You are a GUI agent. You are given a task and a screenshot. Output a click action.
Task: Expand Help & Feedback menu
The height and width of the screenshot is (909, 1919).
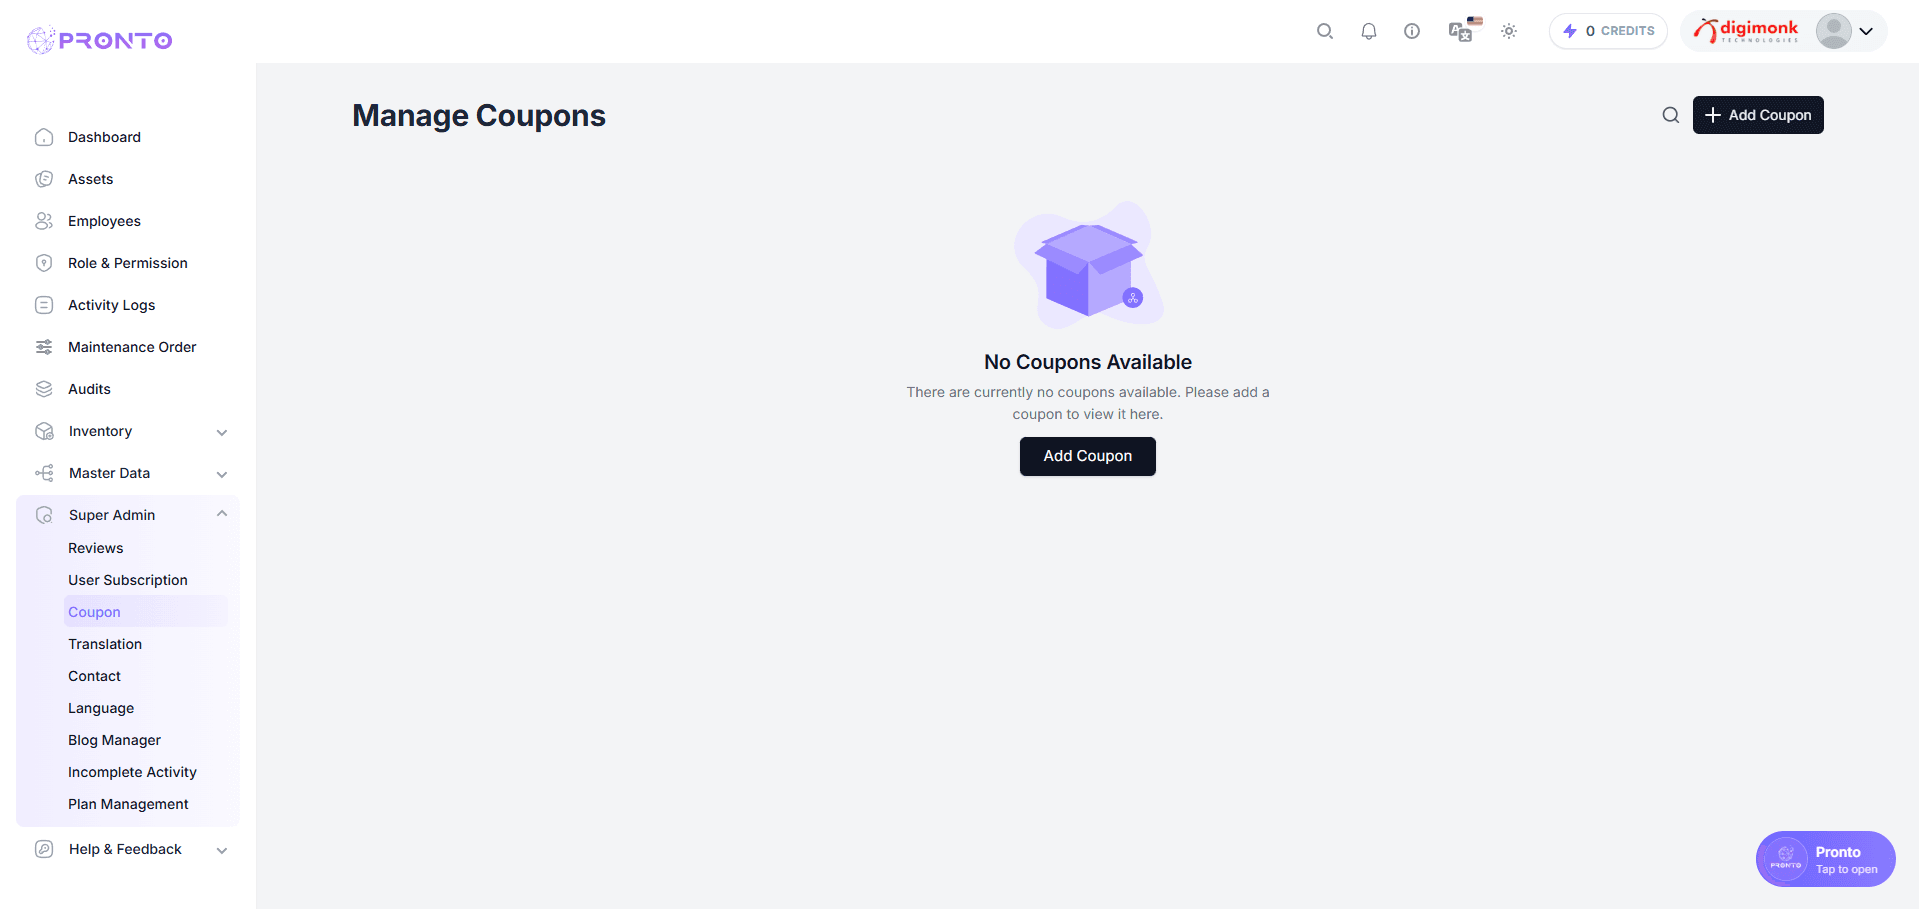click(222, 850)
